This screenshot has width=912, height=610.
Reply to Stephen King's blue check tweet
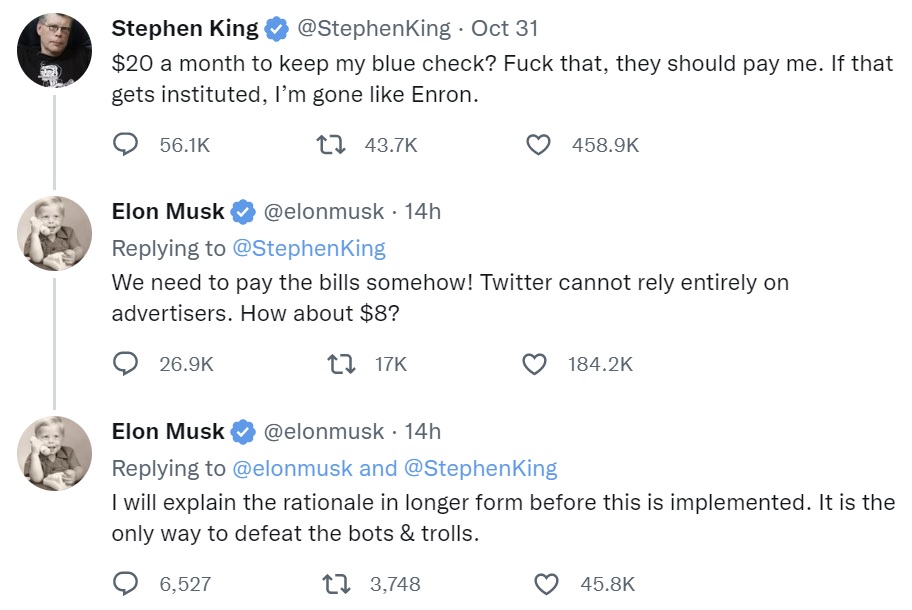tap(125, 145)
